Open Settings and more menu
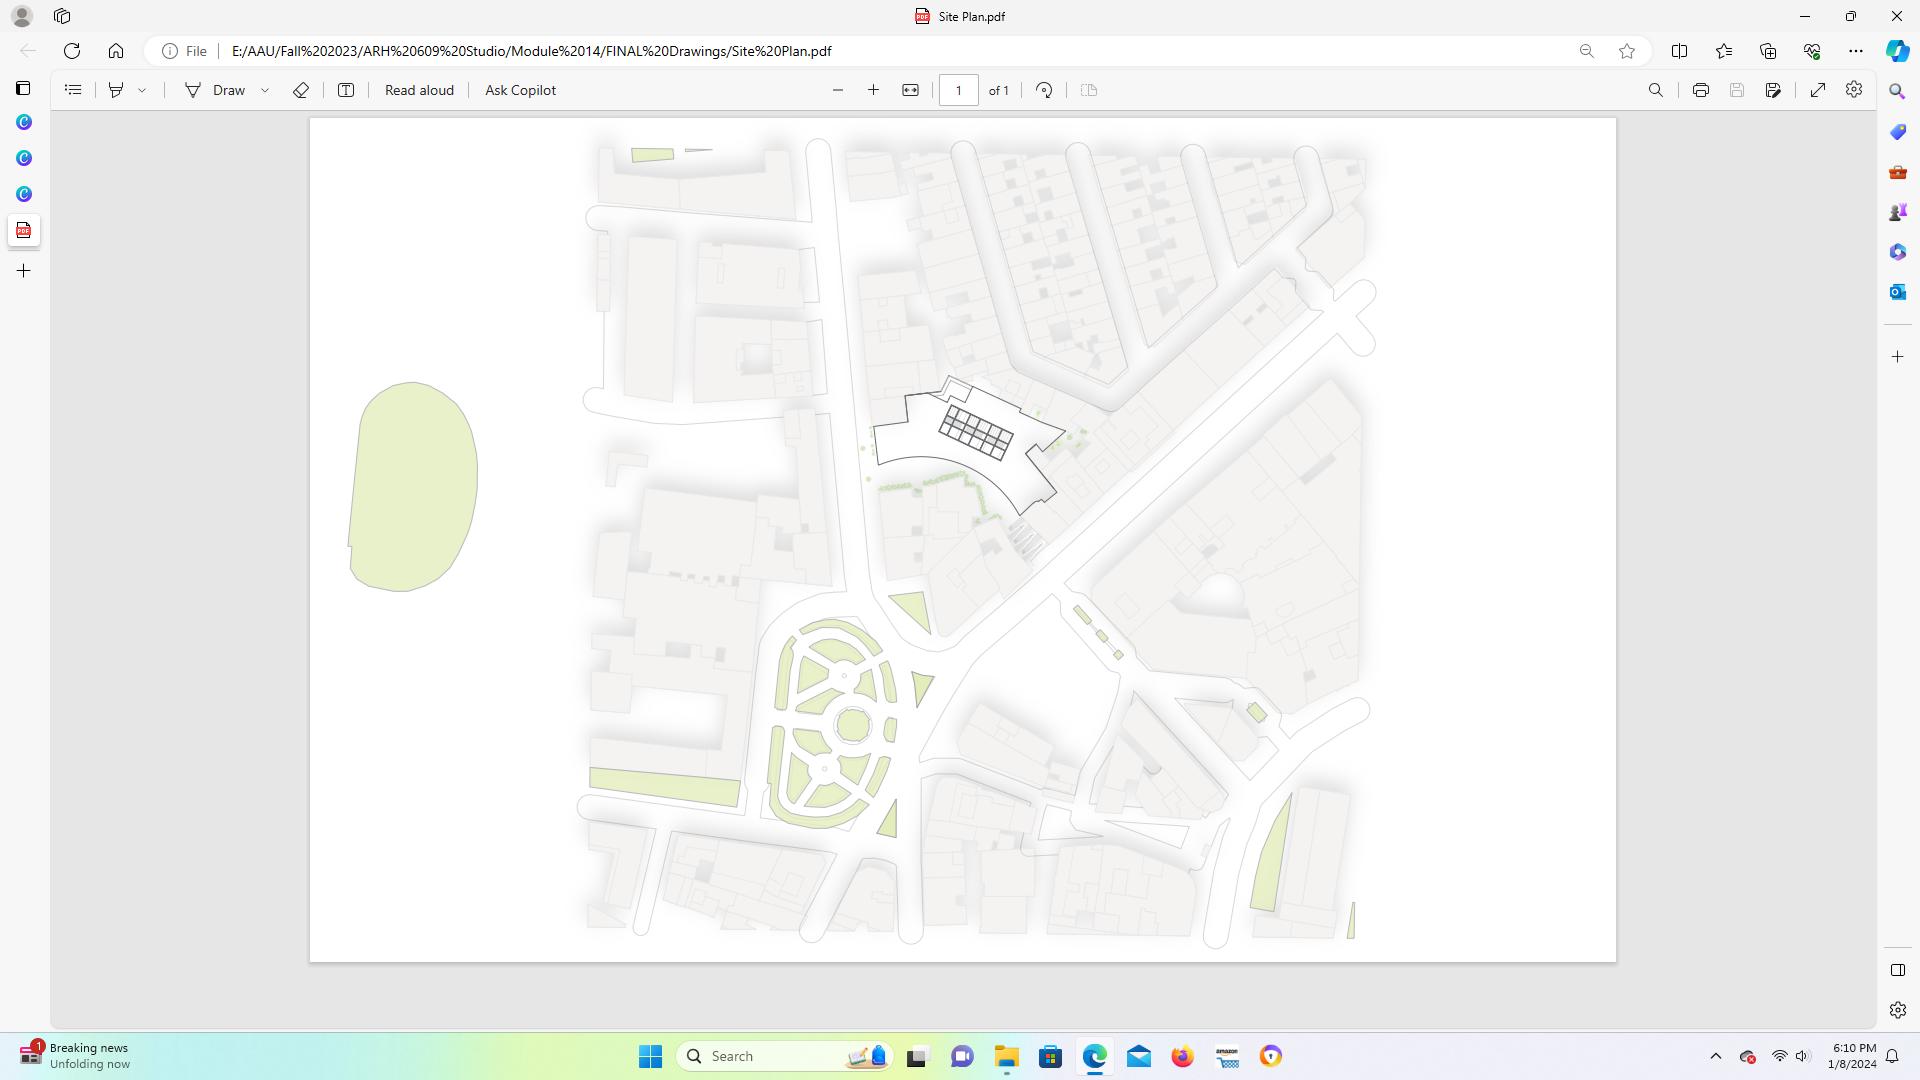1920x1080 pixels. tap(1855, 51)
